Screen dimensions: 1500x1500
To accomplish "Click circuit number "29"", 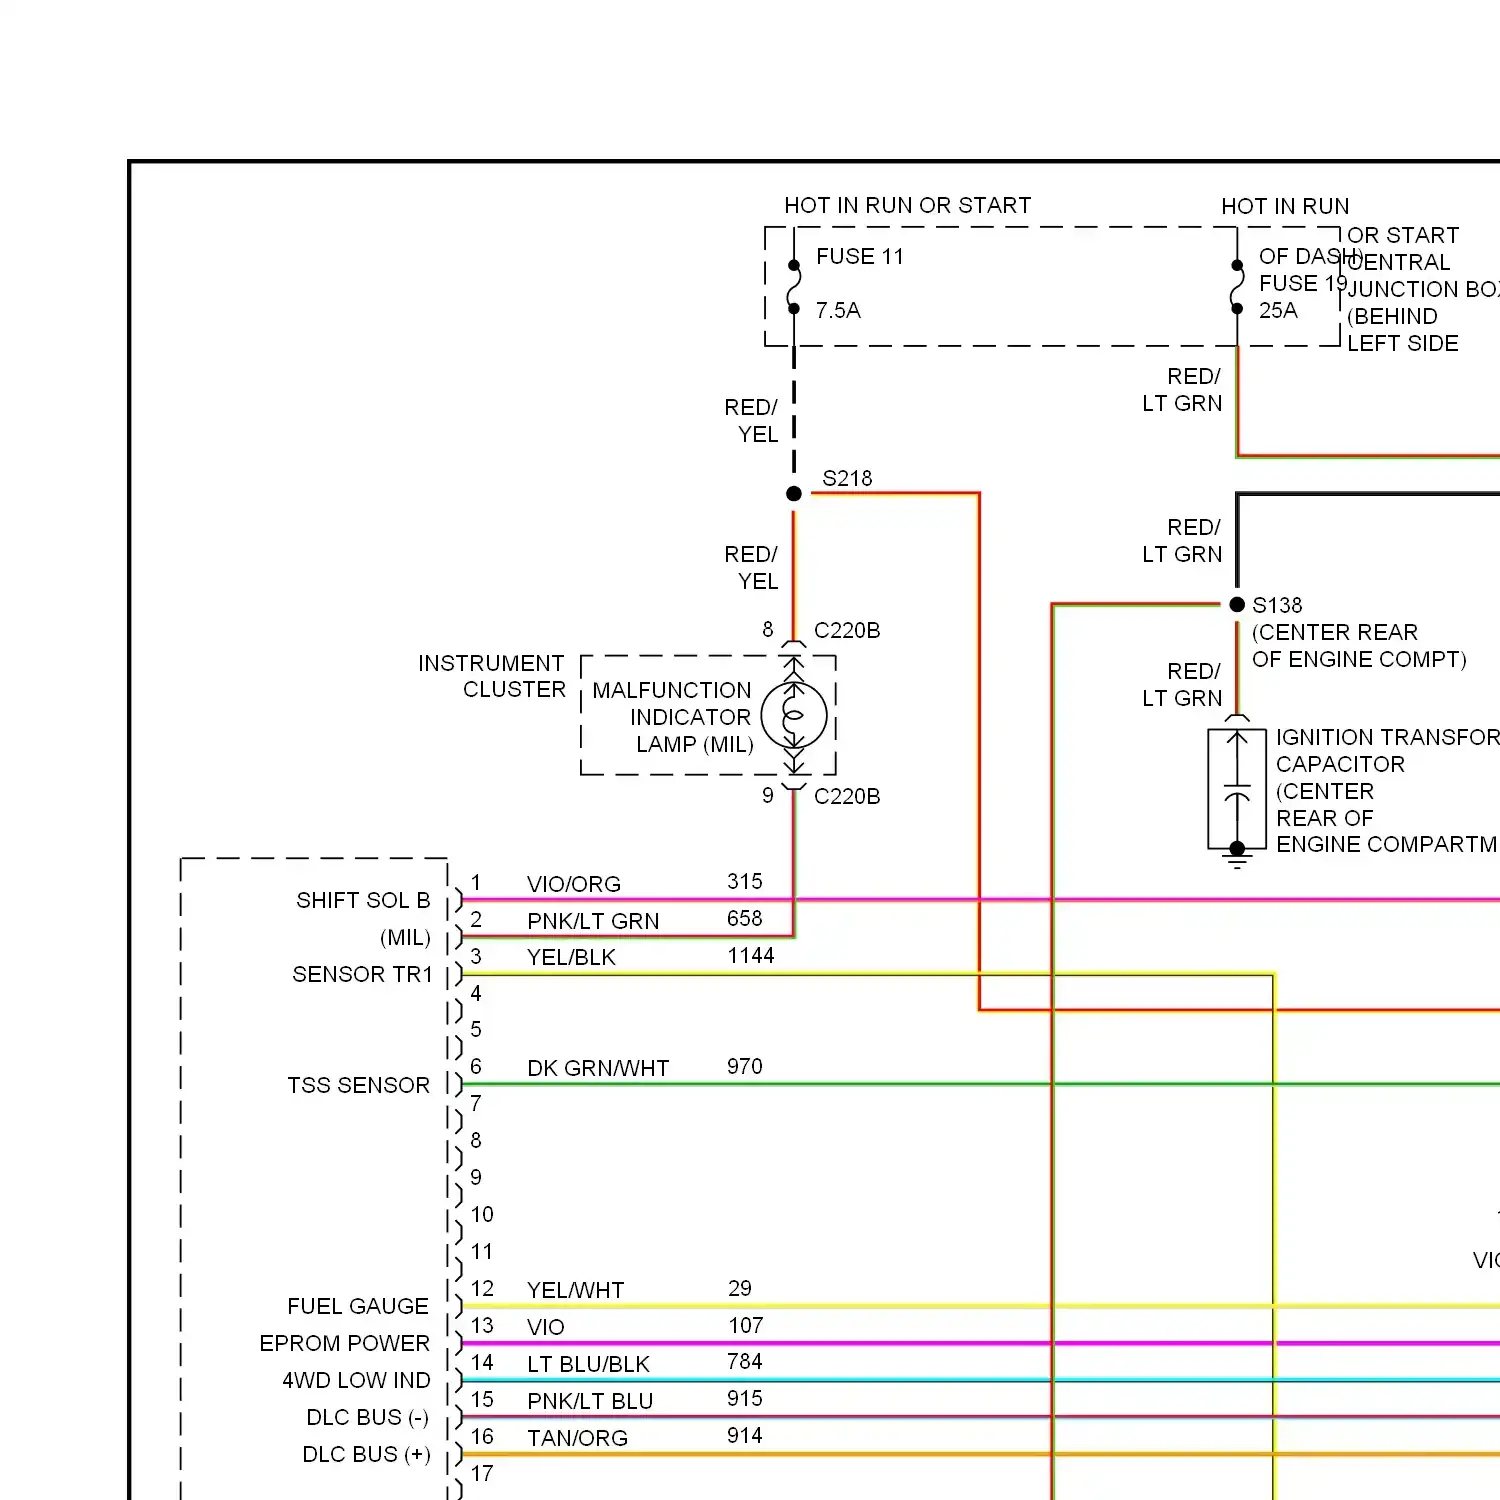I will coord(740,1288).
